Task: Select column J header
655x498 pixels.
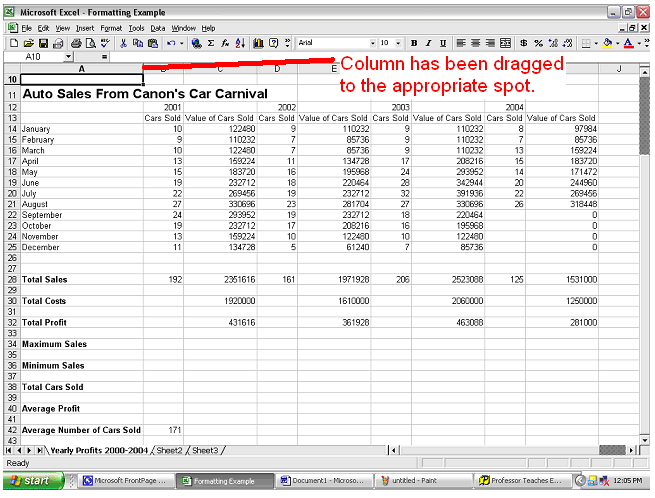Action: click(619, 68)
